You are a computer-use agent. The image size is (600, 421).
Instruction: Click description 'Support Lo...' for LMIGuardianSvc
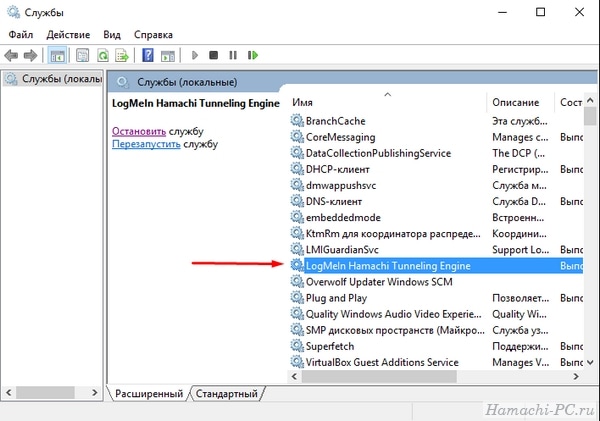click(520, 250)
